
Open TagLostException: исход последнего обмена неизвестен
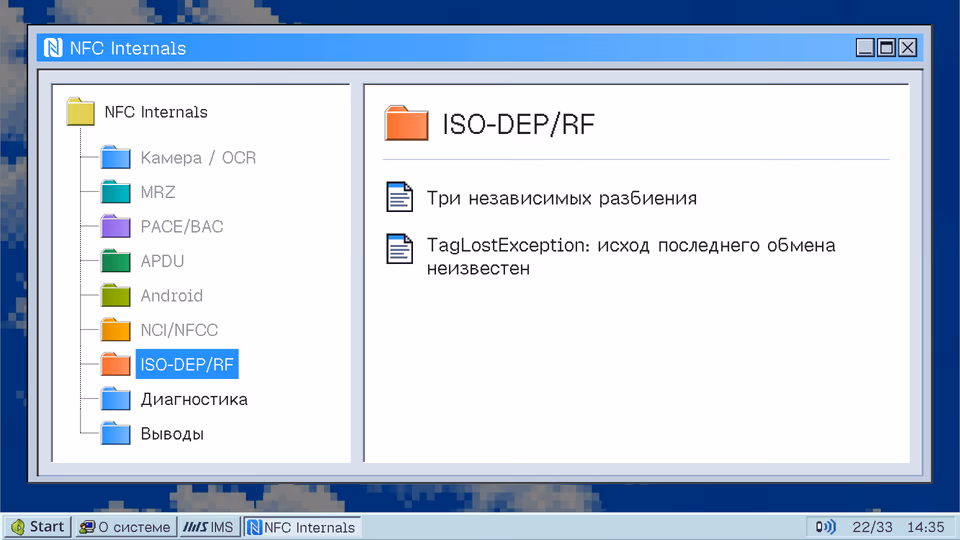point(631,257)
